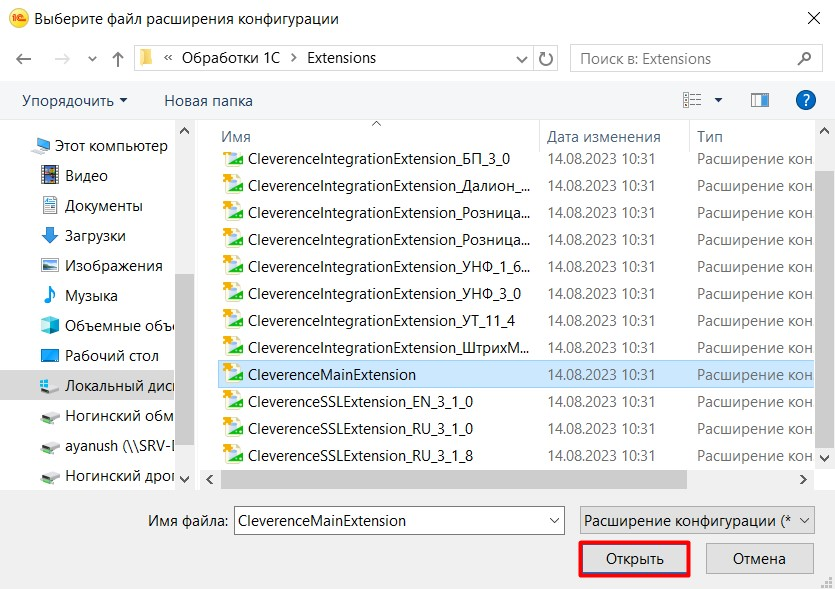Sort files by Тип column
835x589 pixels.
coord(709,137)
